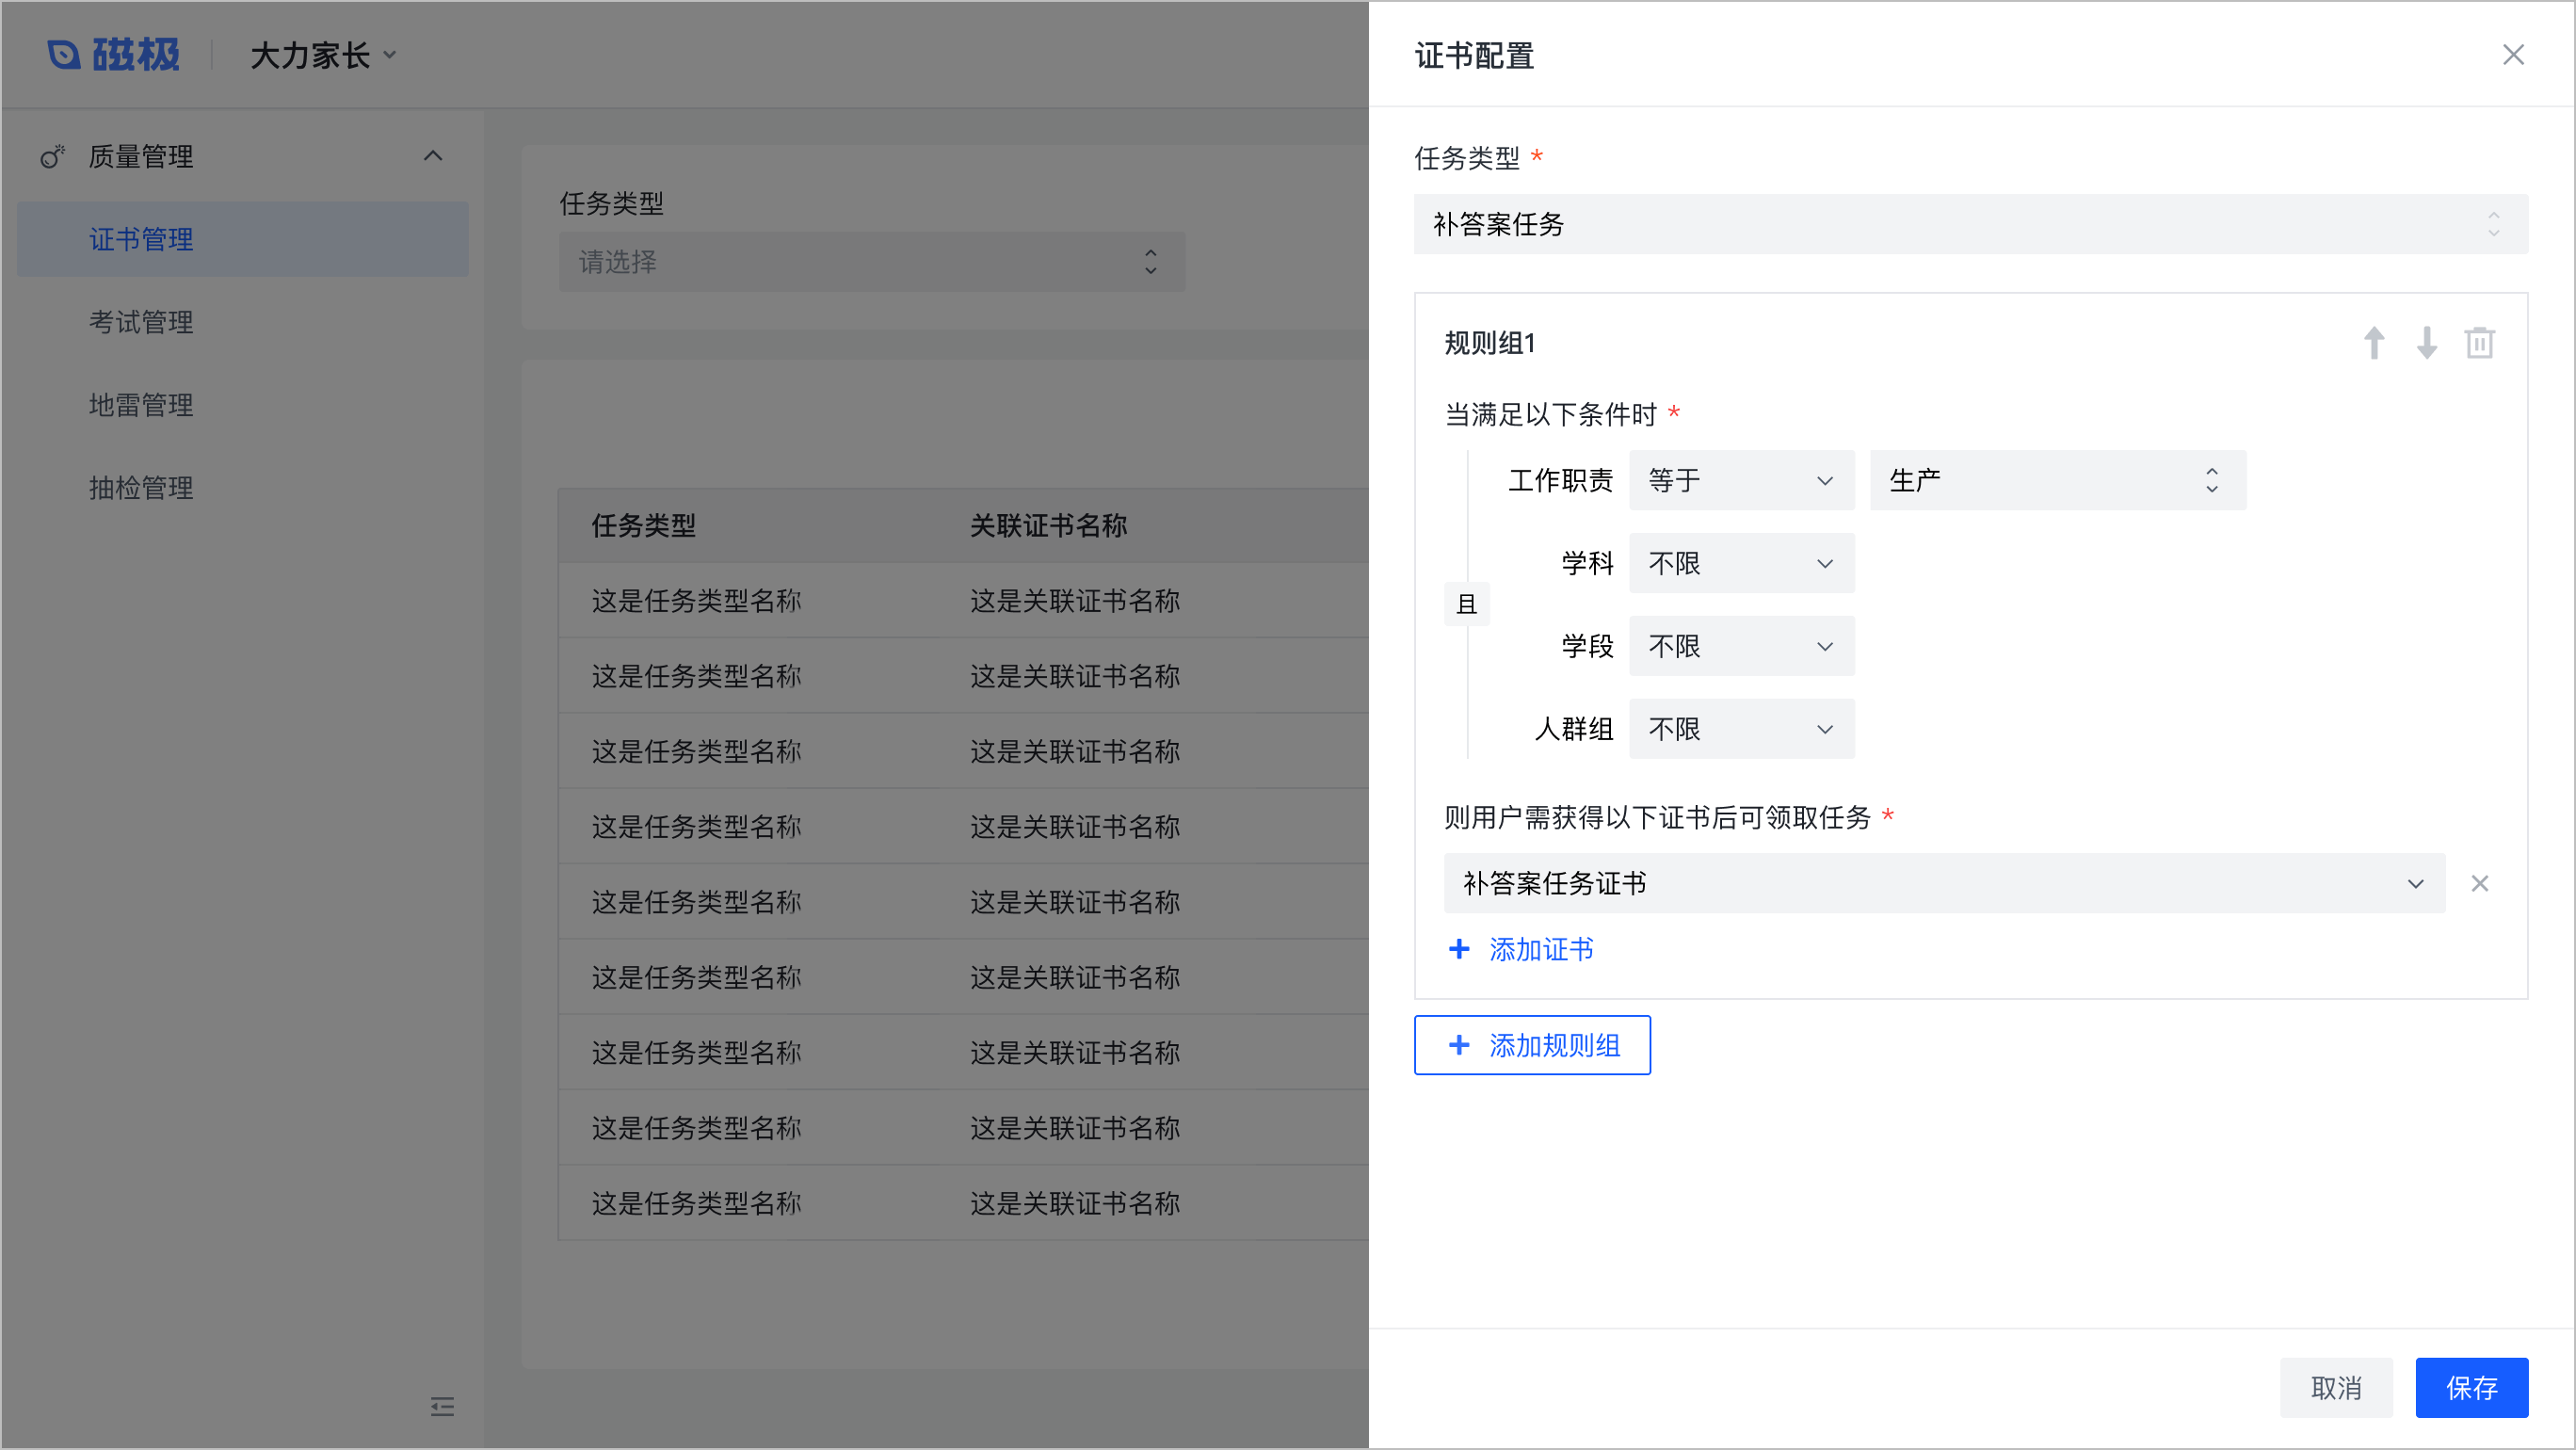Open 抽检管理 sidebar menu item

[x=141, y=488]
